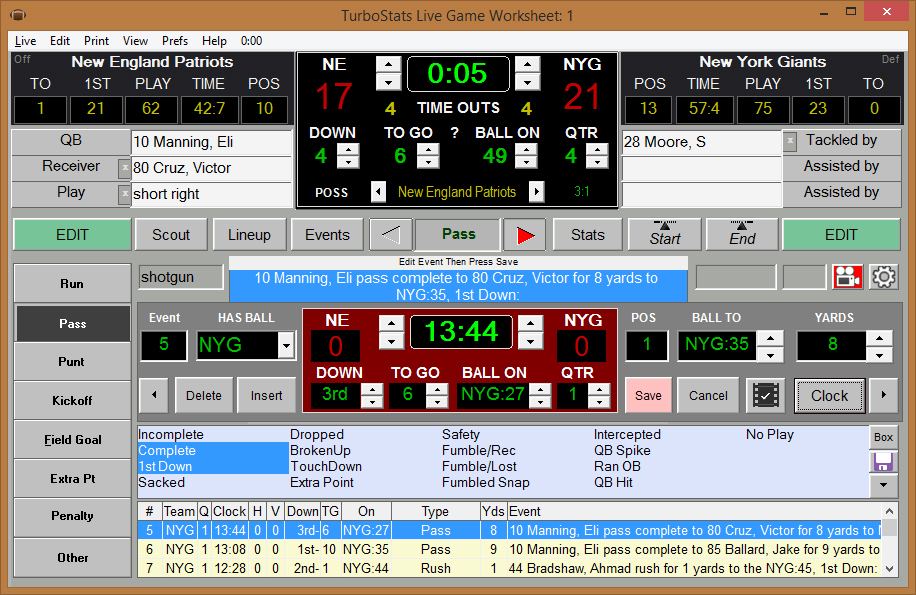Delete the current event
916x595 pixels.
203,395
